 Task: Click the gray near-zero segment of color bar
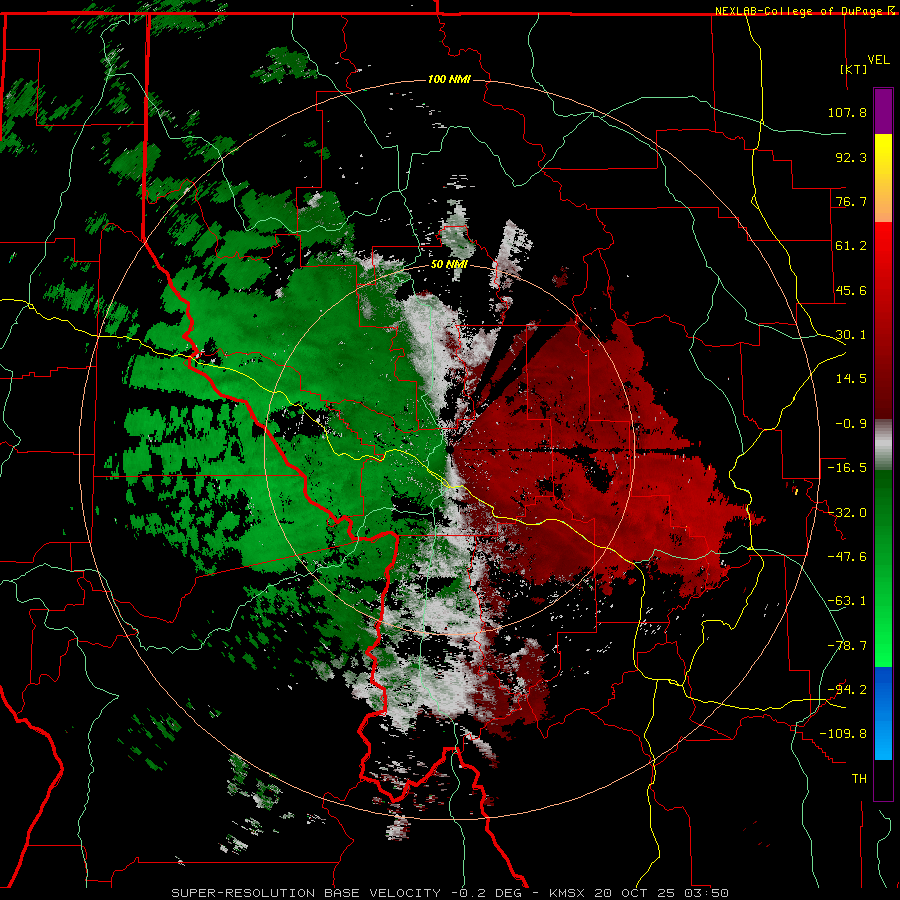[x=883, y=445]
